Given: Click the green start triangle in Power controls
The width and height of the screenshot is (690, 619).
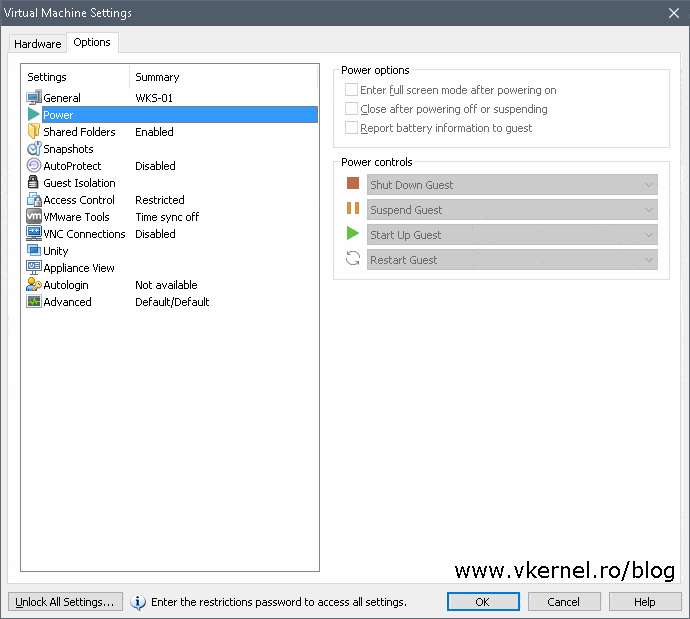Looking at the screenshot, I should (x=353, y=233).
